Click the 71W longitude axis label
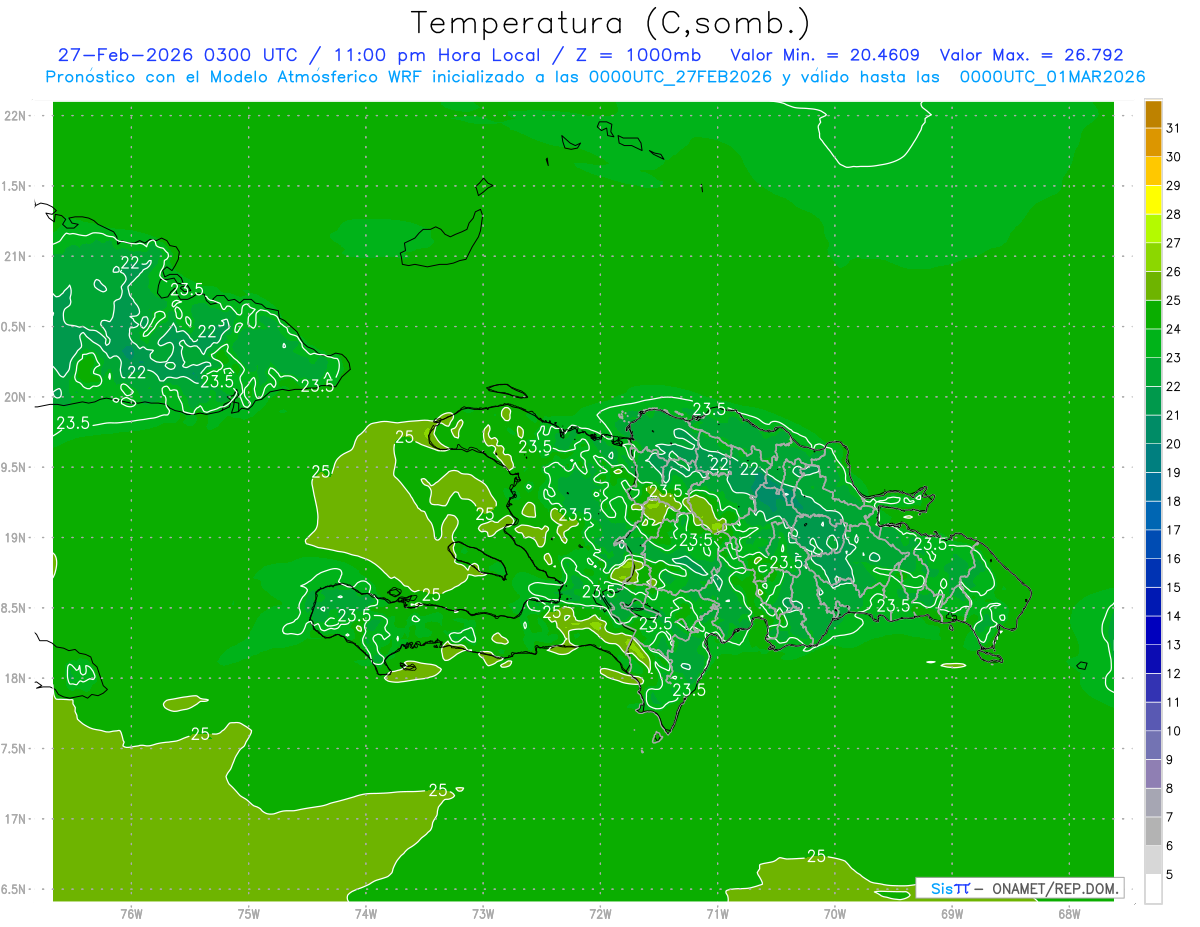The image size is (1200, 927). pos(717,913)
